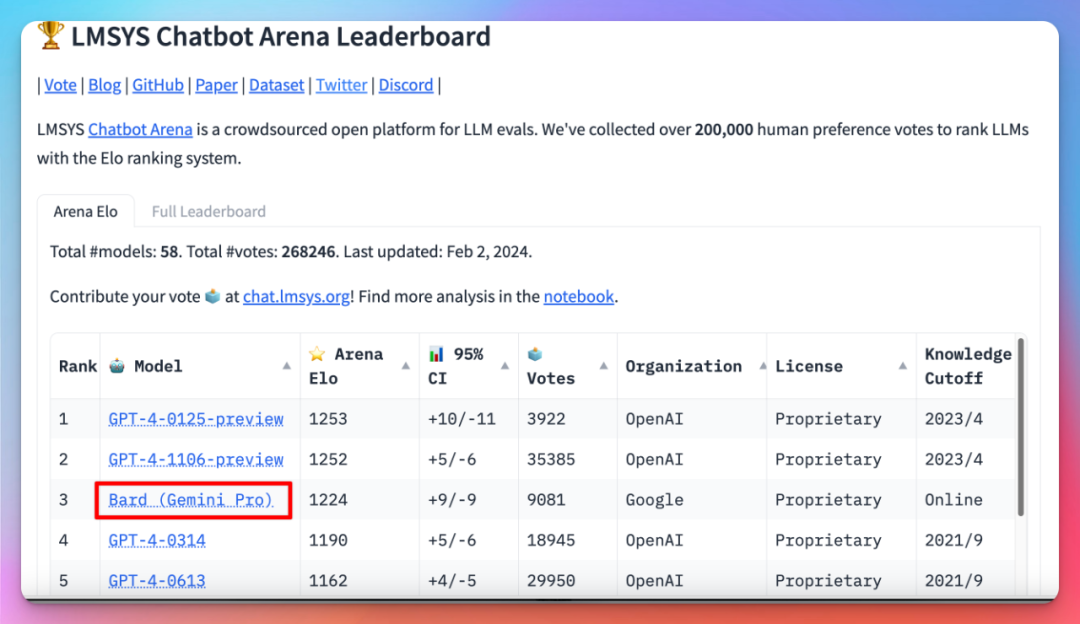Open the Discord link

pyautogui.click(x=405, y=85)
